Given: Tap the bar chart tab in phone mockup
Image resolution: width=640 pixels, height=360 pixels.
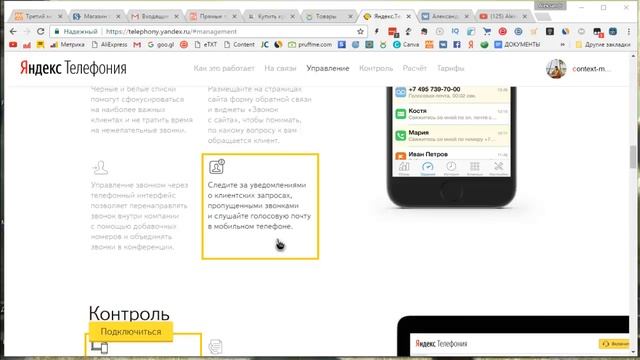Looking at the screenshot, I should click(x=404, y=168).
